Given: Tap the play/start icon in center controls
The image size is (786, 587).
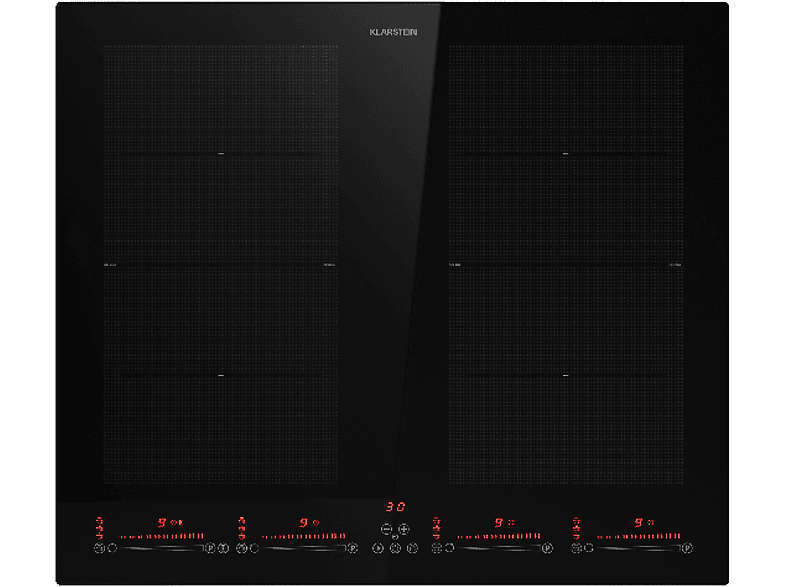Looking at the screenshot, I should coord(378,548).
